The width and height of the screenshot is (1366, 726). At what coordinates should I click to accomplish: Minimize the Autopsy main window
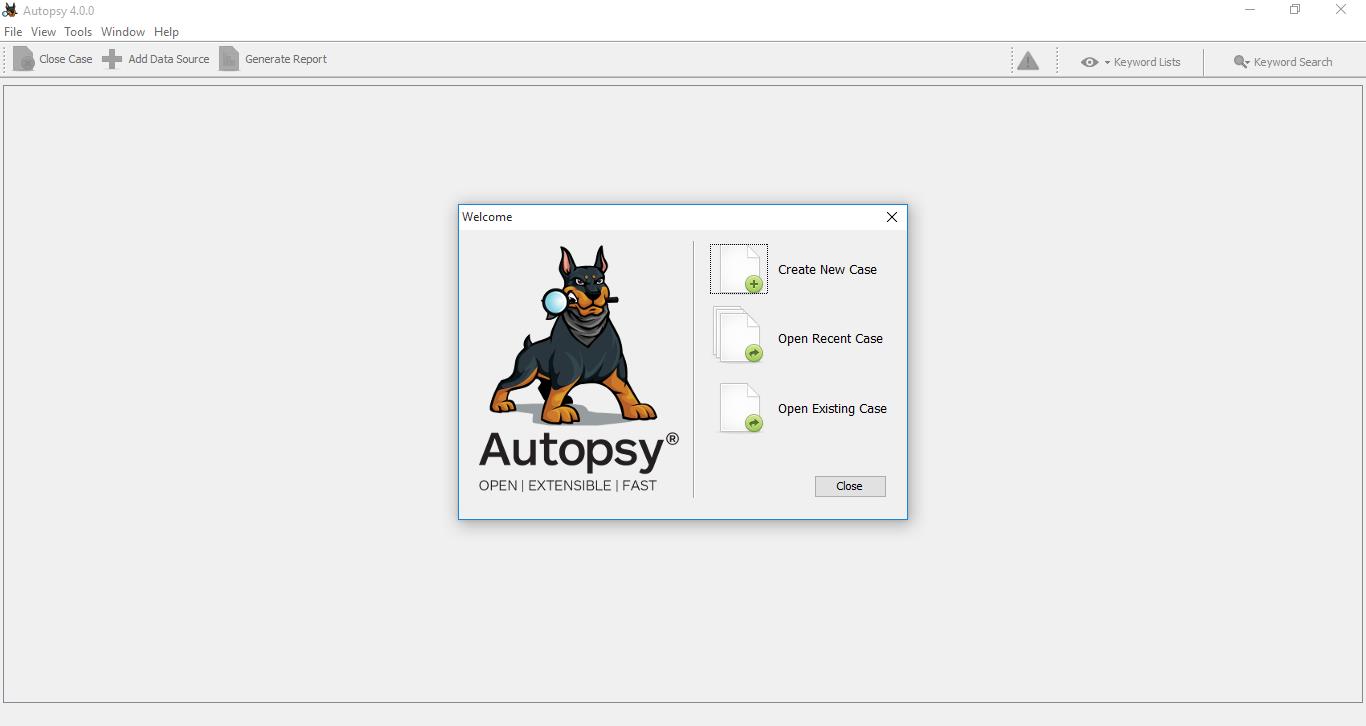pos(1250,10)
